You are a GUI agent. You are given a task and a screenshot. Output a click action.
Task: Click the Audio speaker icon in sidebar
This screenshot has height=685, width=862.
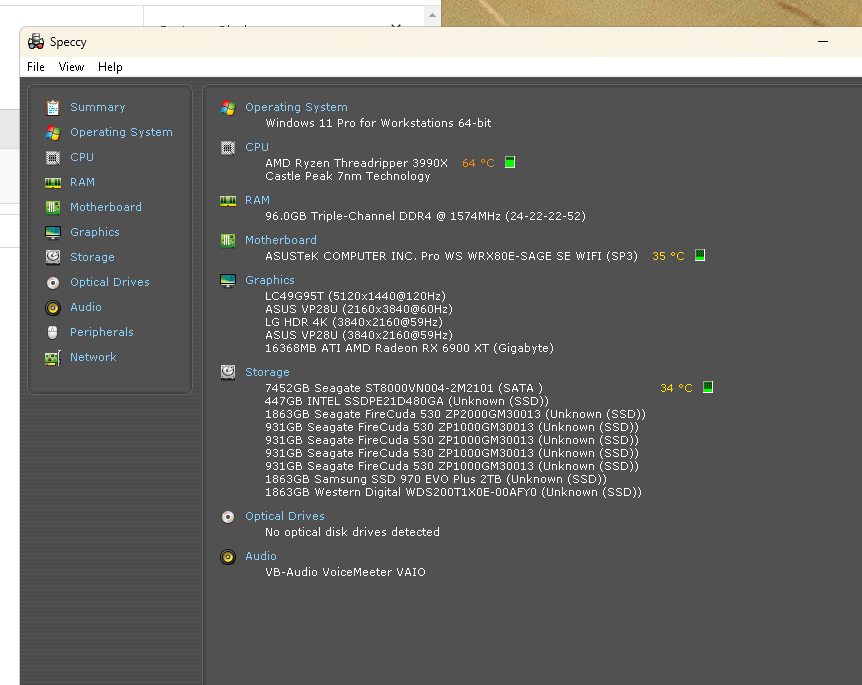point(53,307)
